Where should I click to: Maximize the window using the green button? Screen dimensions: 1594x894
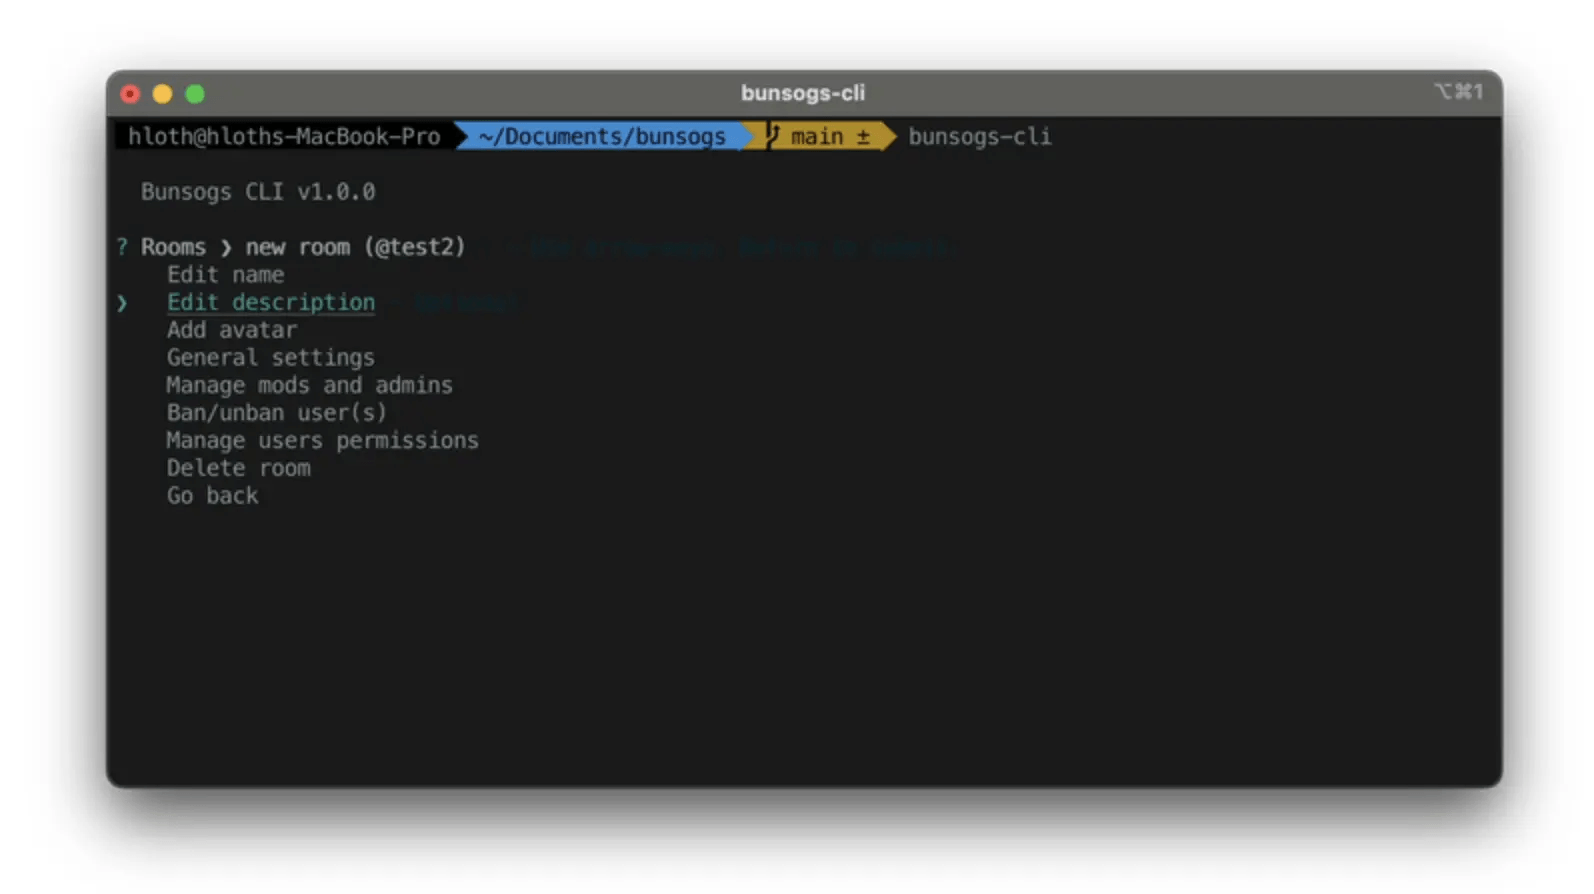point(195,94)
